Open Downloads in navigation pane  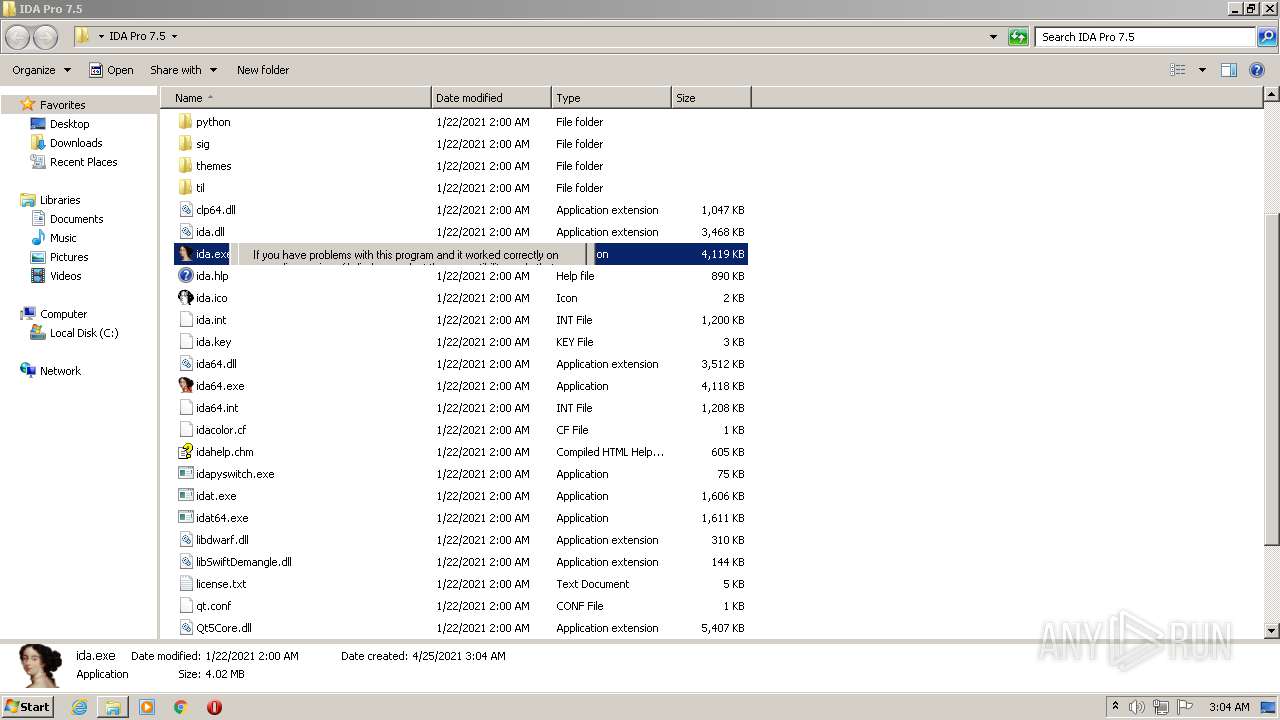click(76, 143)
